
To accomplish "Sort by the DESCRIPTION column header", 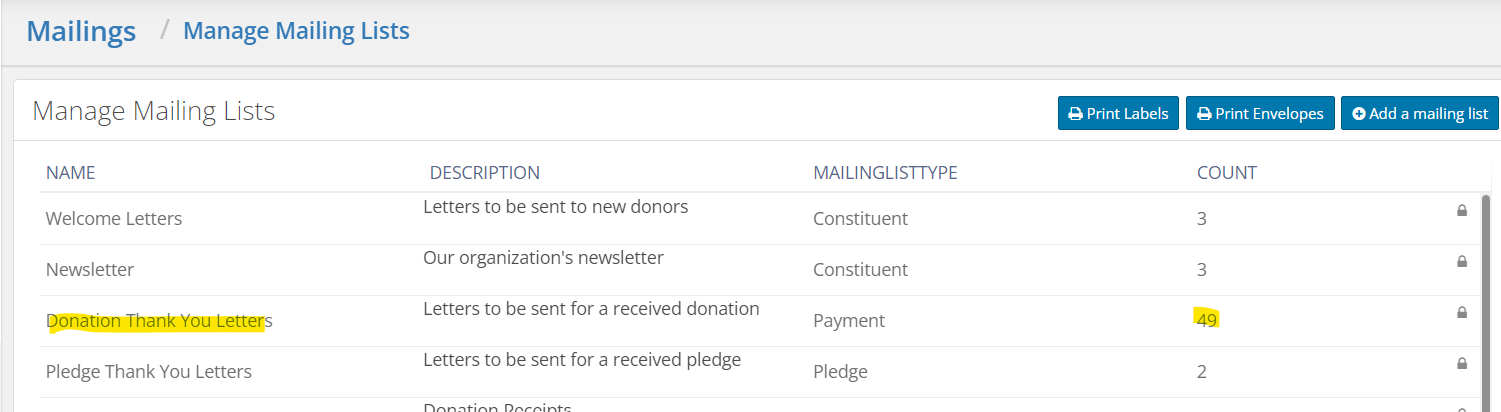I will (x=485, y=172).
